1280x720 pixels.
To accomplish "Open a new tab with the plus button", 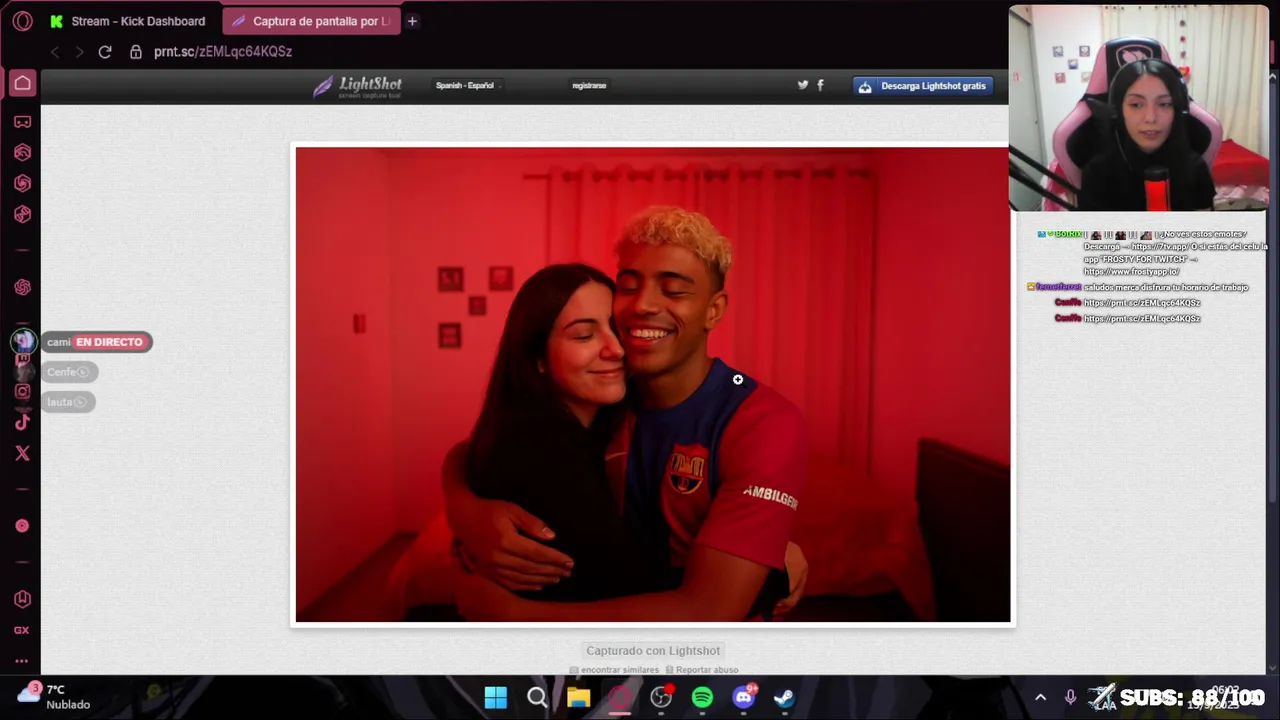I will tap(412, 21).
